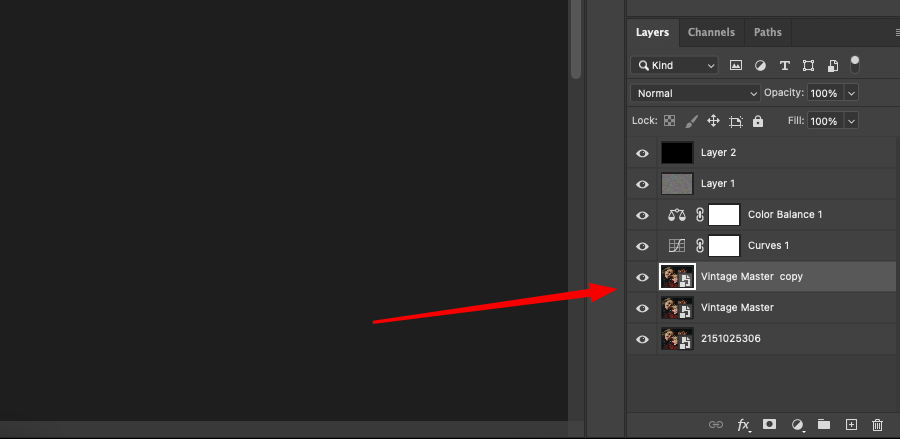Screen dimensions: 900x439
Task: Lock transparent pixels icon
Action: coord(669,121)
